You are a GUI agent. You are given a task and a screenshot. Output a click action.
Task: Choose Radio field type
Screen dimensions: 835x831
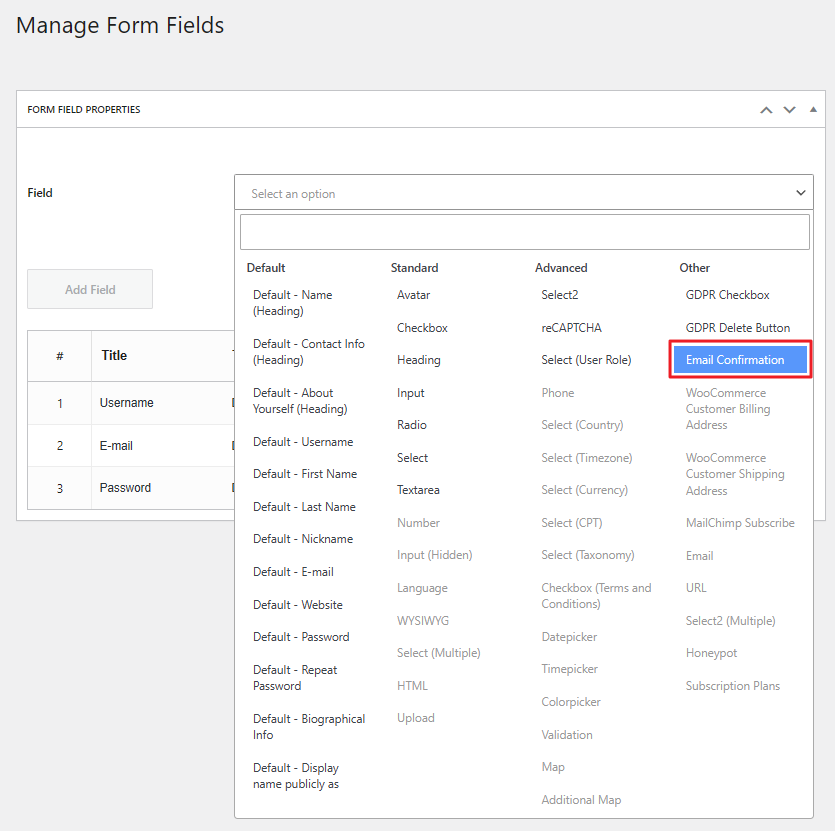pyautogui.click(x=412, y=425)
